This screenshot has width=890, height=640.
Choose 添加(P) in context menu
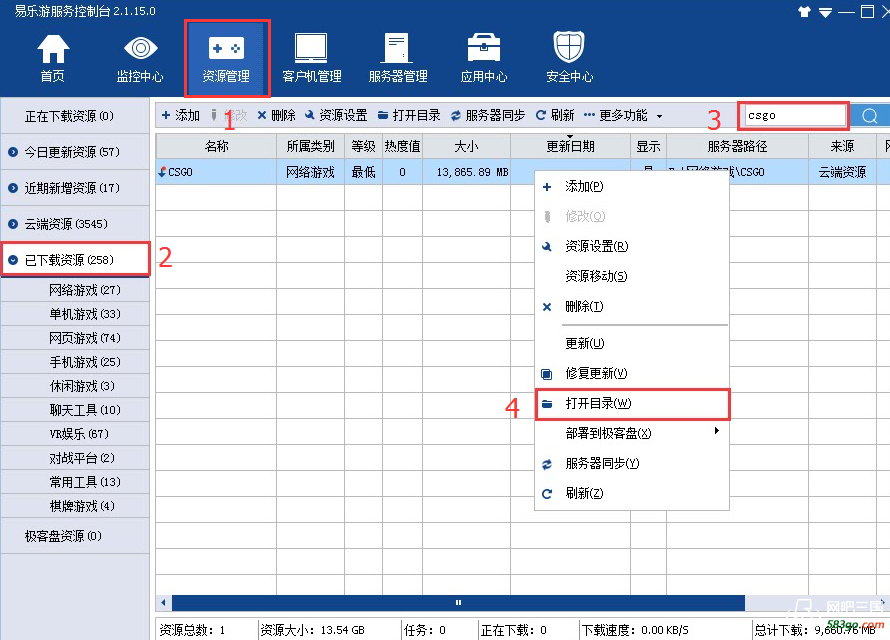(632, 187)
